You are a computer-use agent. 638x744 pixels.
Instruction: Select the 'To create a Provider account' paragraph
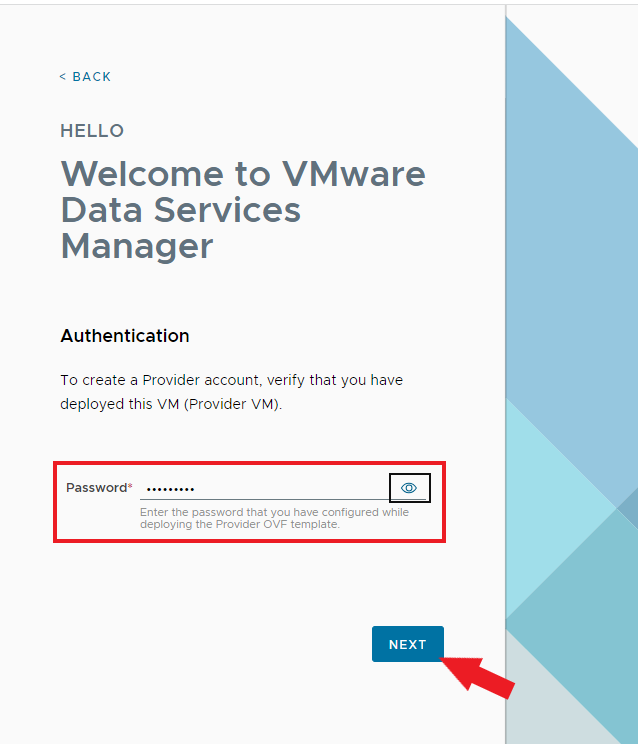point(231,392)
